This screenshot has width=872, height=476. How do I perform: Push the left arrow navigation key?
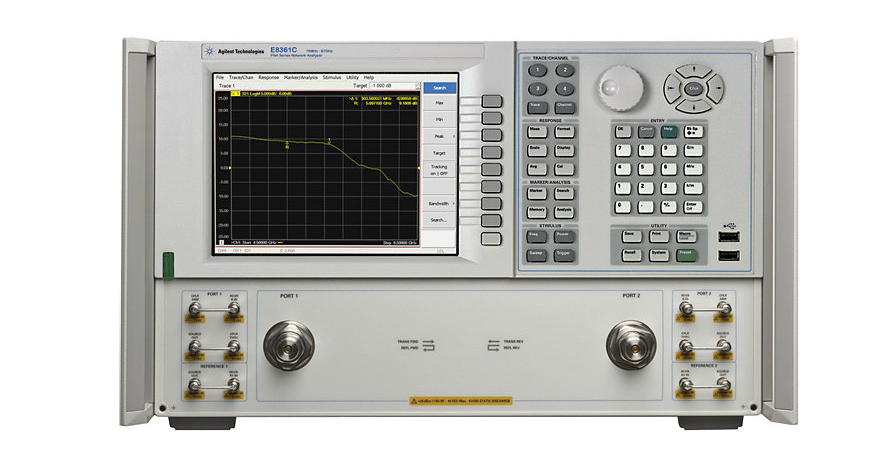click(x=672, y=88)
